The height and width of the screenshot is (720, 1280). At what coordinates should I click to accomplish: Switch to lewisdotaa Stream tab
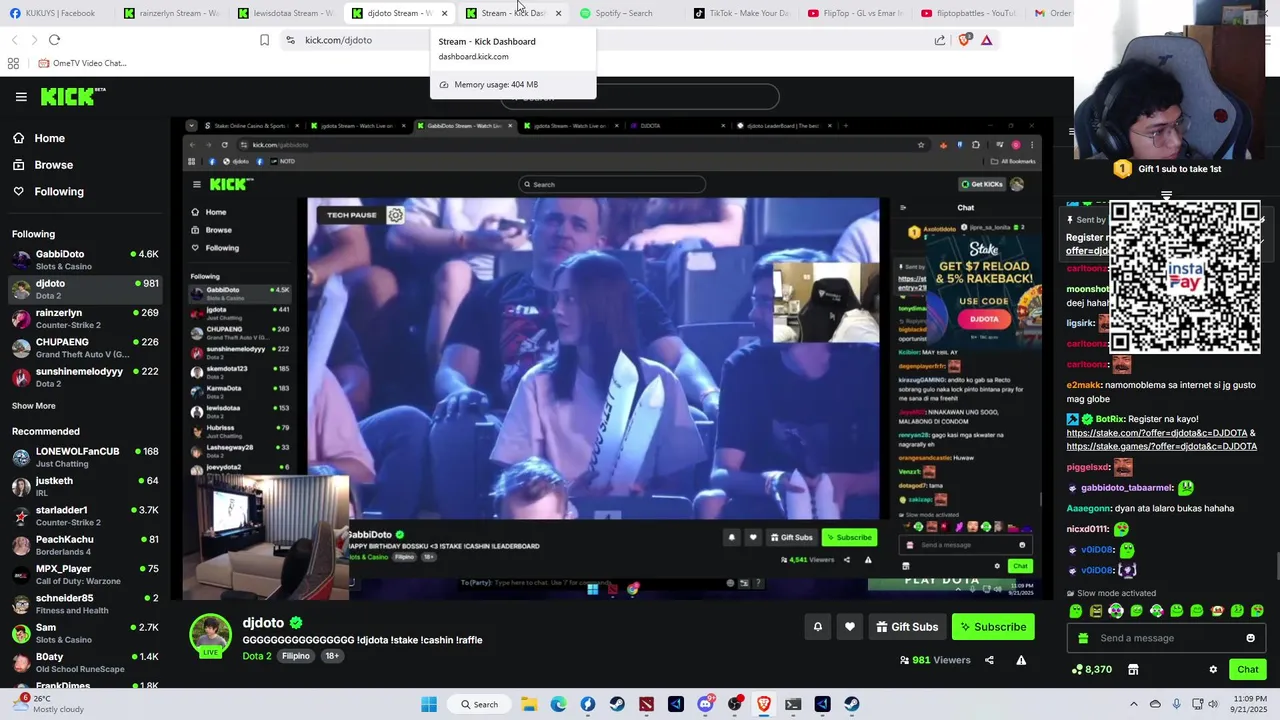[287, 13]
